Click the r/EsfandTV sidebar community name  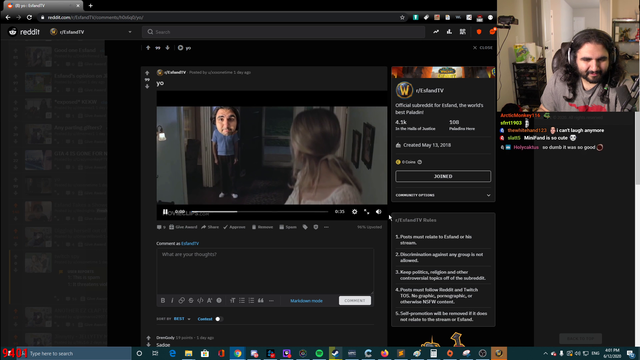tap(429, 91)
